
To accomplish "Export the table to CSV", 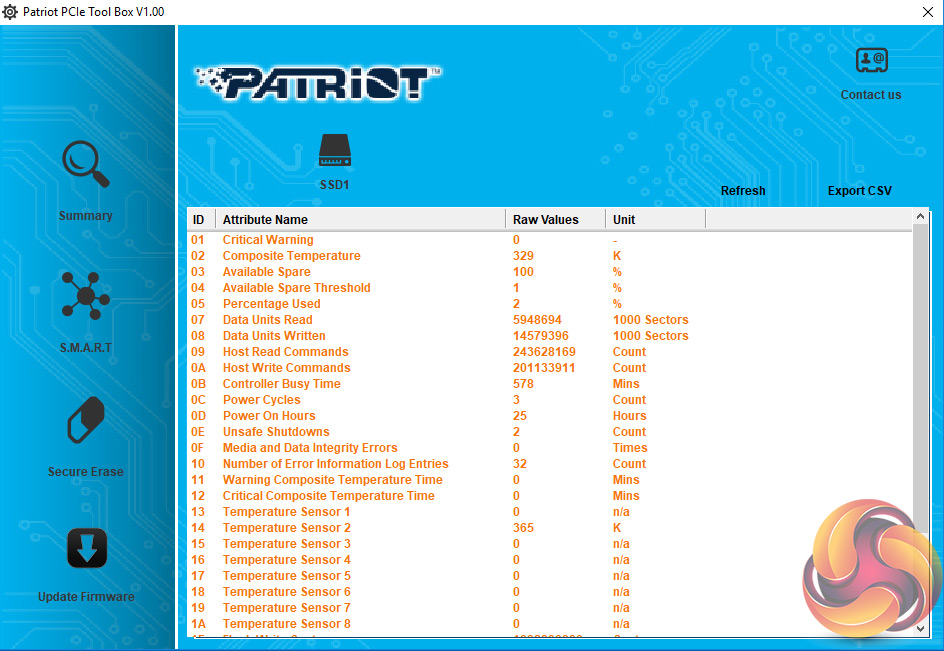I will tap(859, 191).
